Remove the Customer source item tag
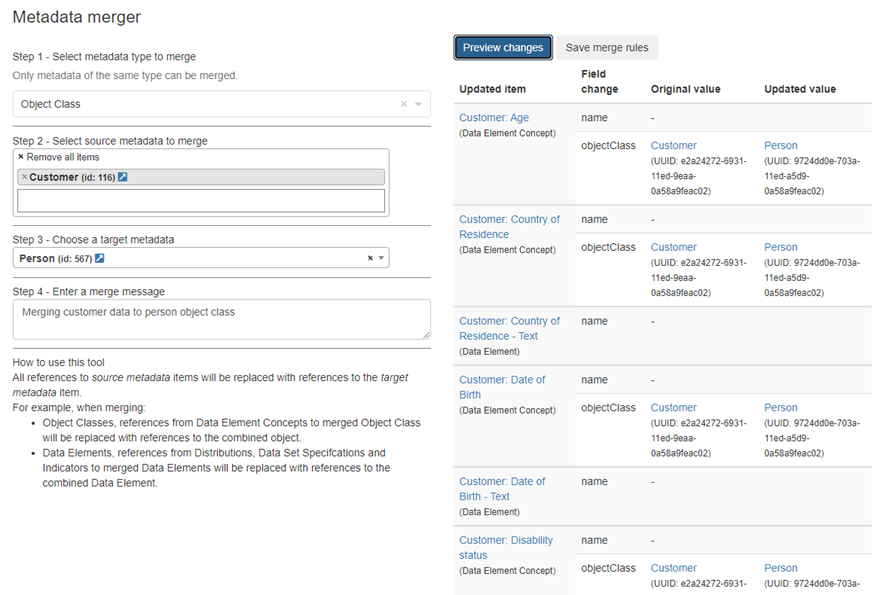 pos(25,177)
